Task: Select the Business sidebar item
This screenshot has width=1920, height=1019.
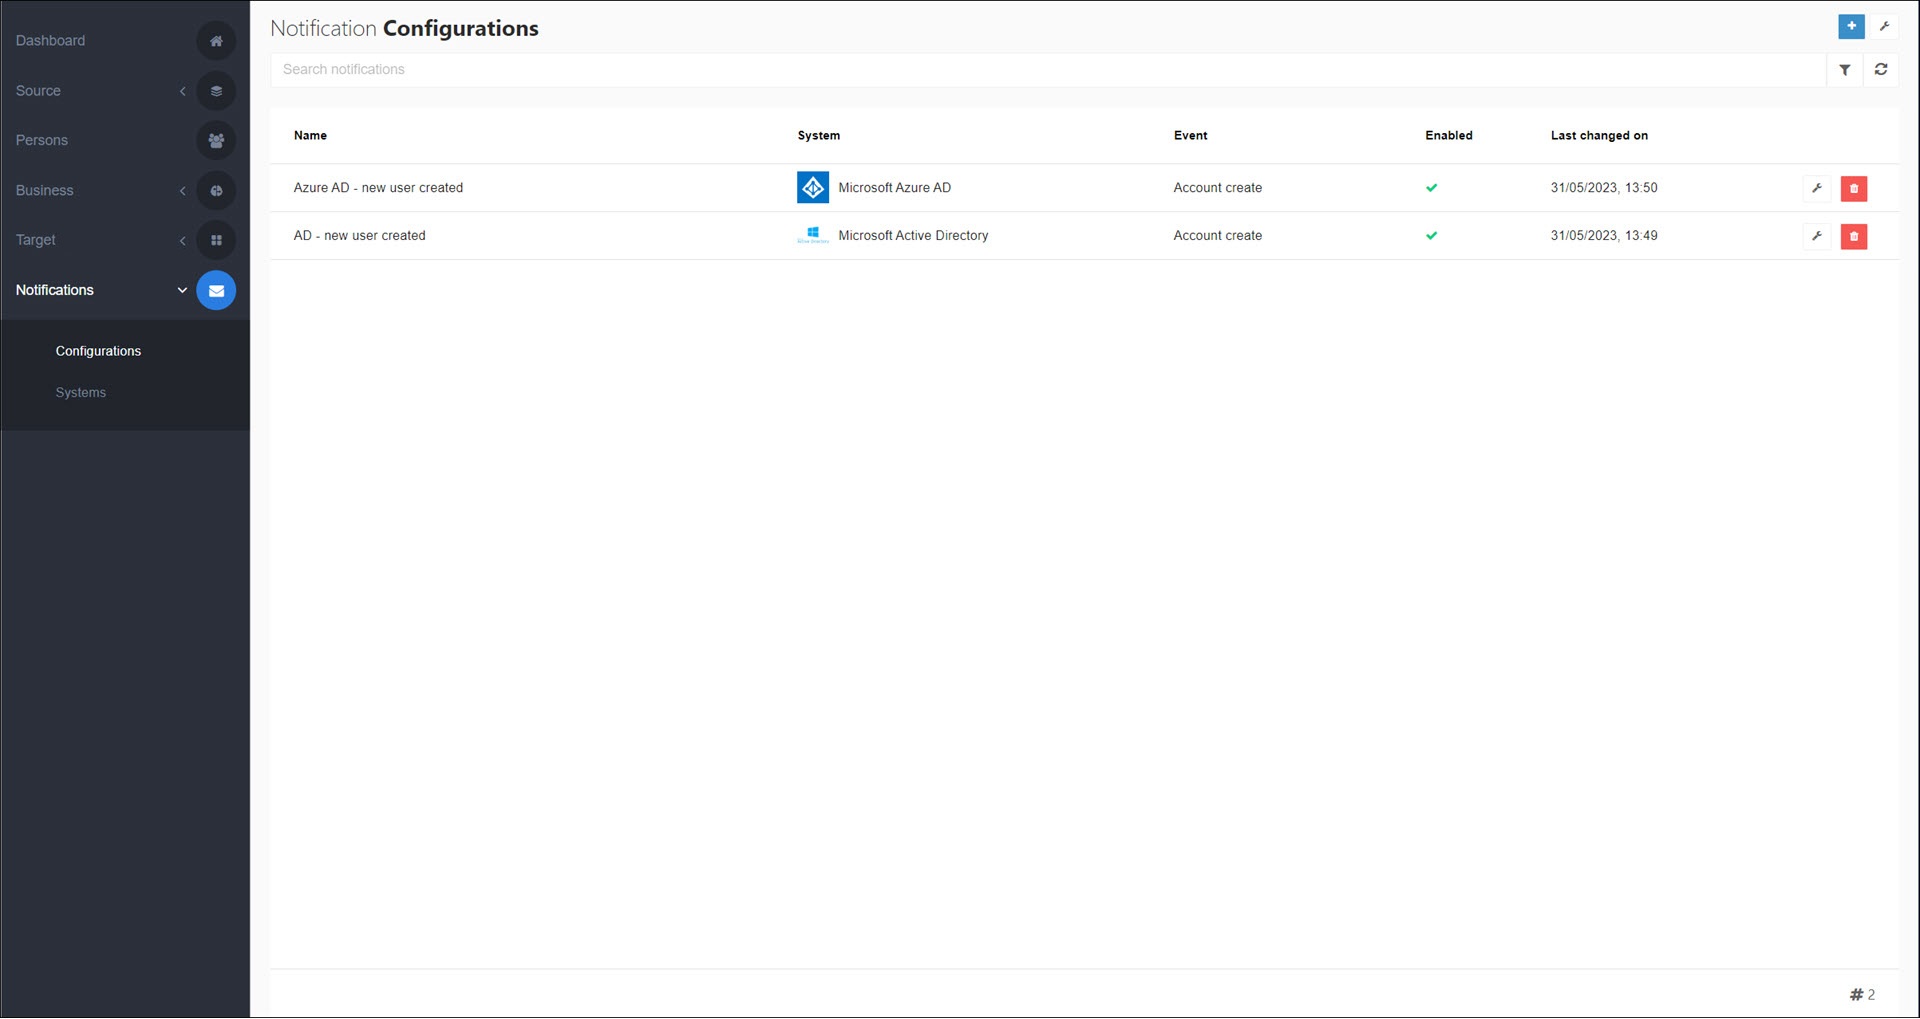Action: pyautogui.click(x=45, y=191)
